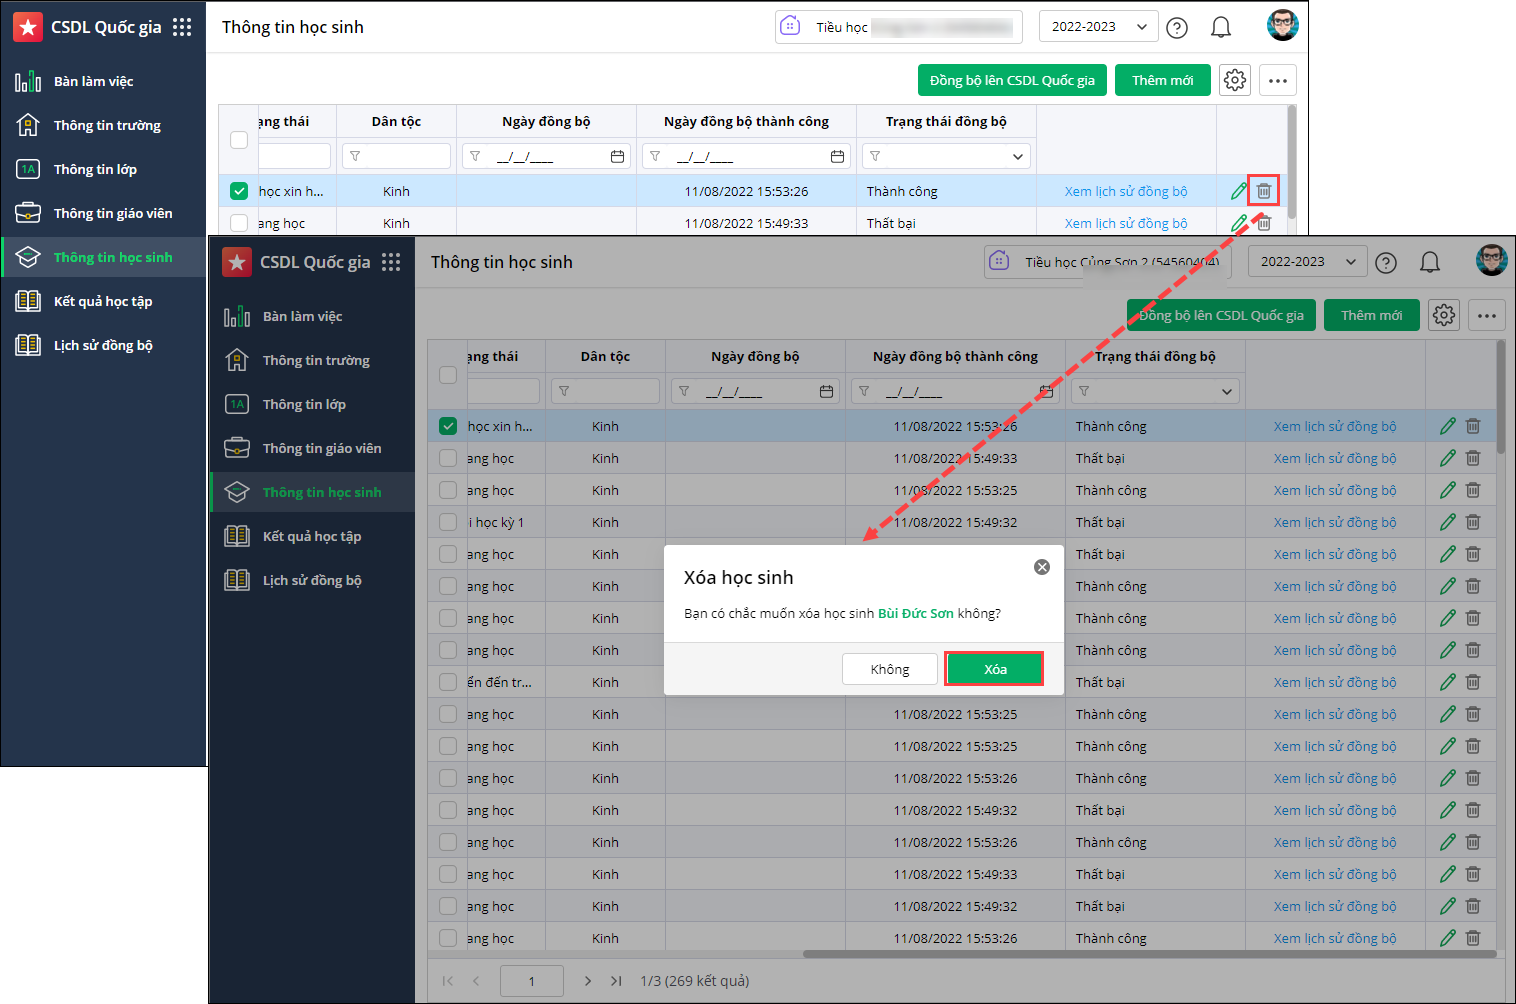Click 'Thêm mới' in the back window
Image resolution: width=1516 pixels, height=1004 pixels.
1163,80
